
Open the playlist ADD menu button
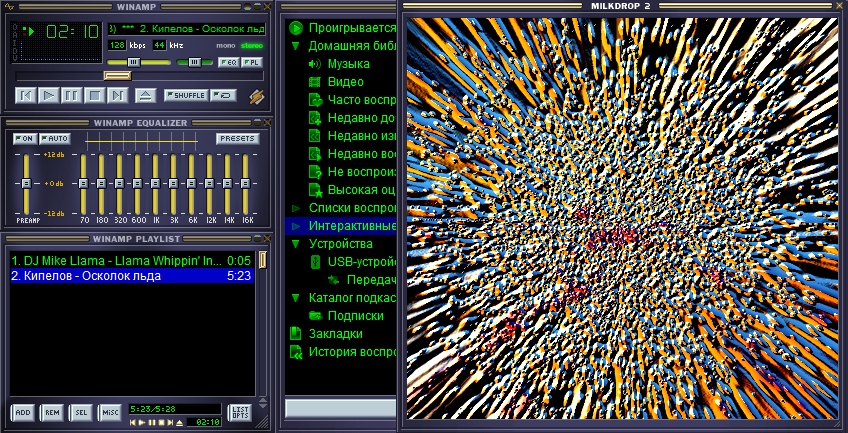[23, 413]
